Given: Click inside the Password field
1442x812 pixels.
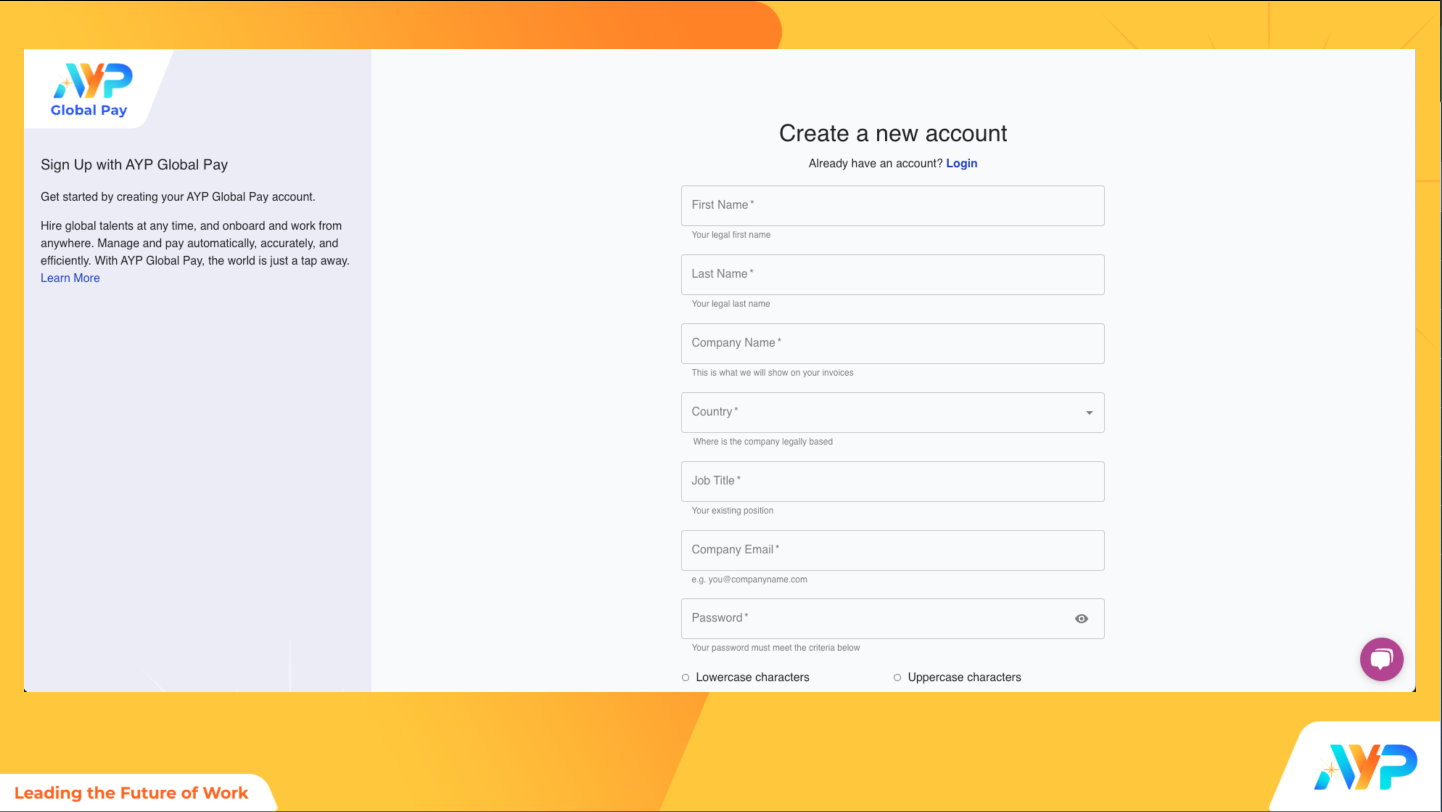Looking at the screenshot, I should 870,619.
